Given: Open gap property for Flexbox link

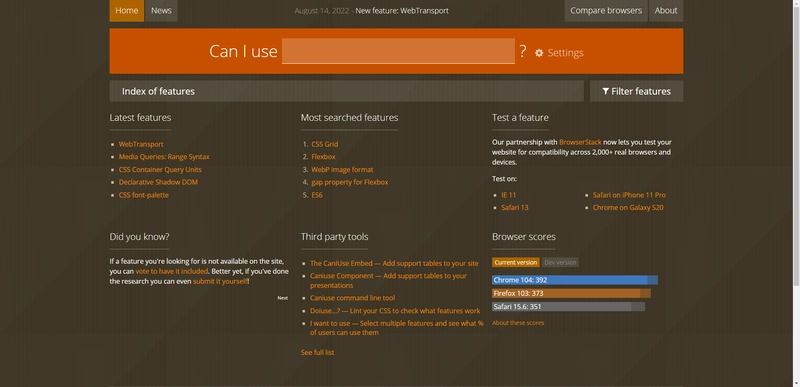Looking at the screenshot, I should (349, 182).
